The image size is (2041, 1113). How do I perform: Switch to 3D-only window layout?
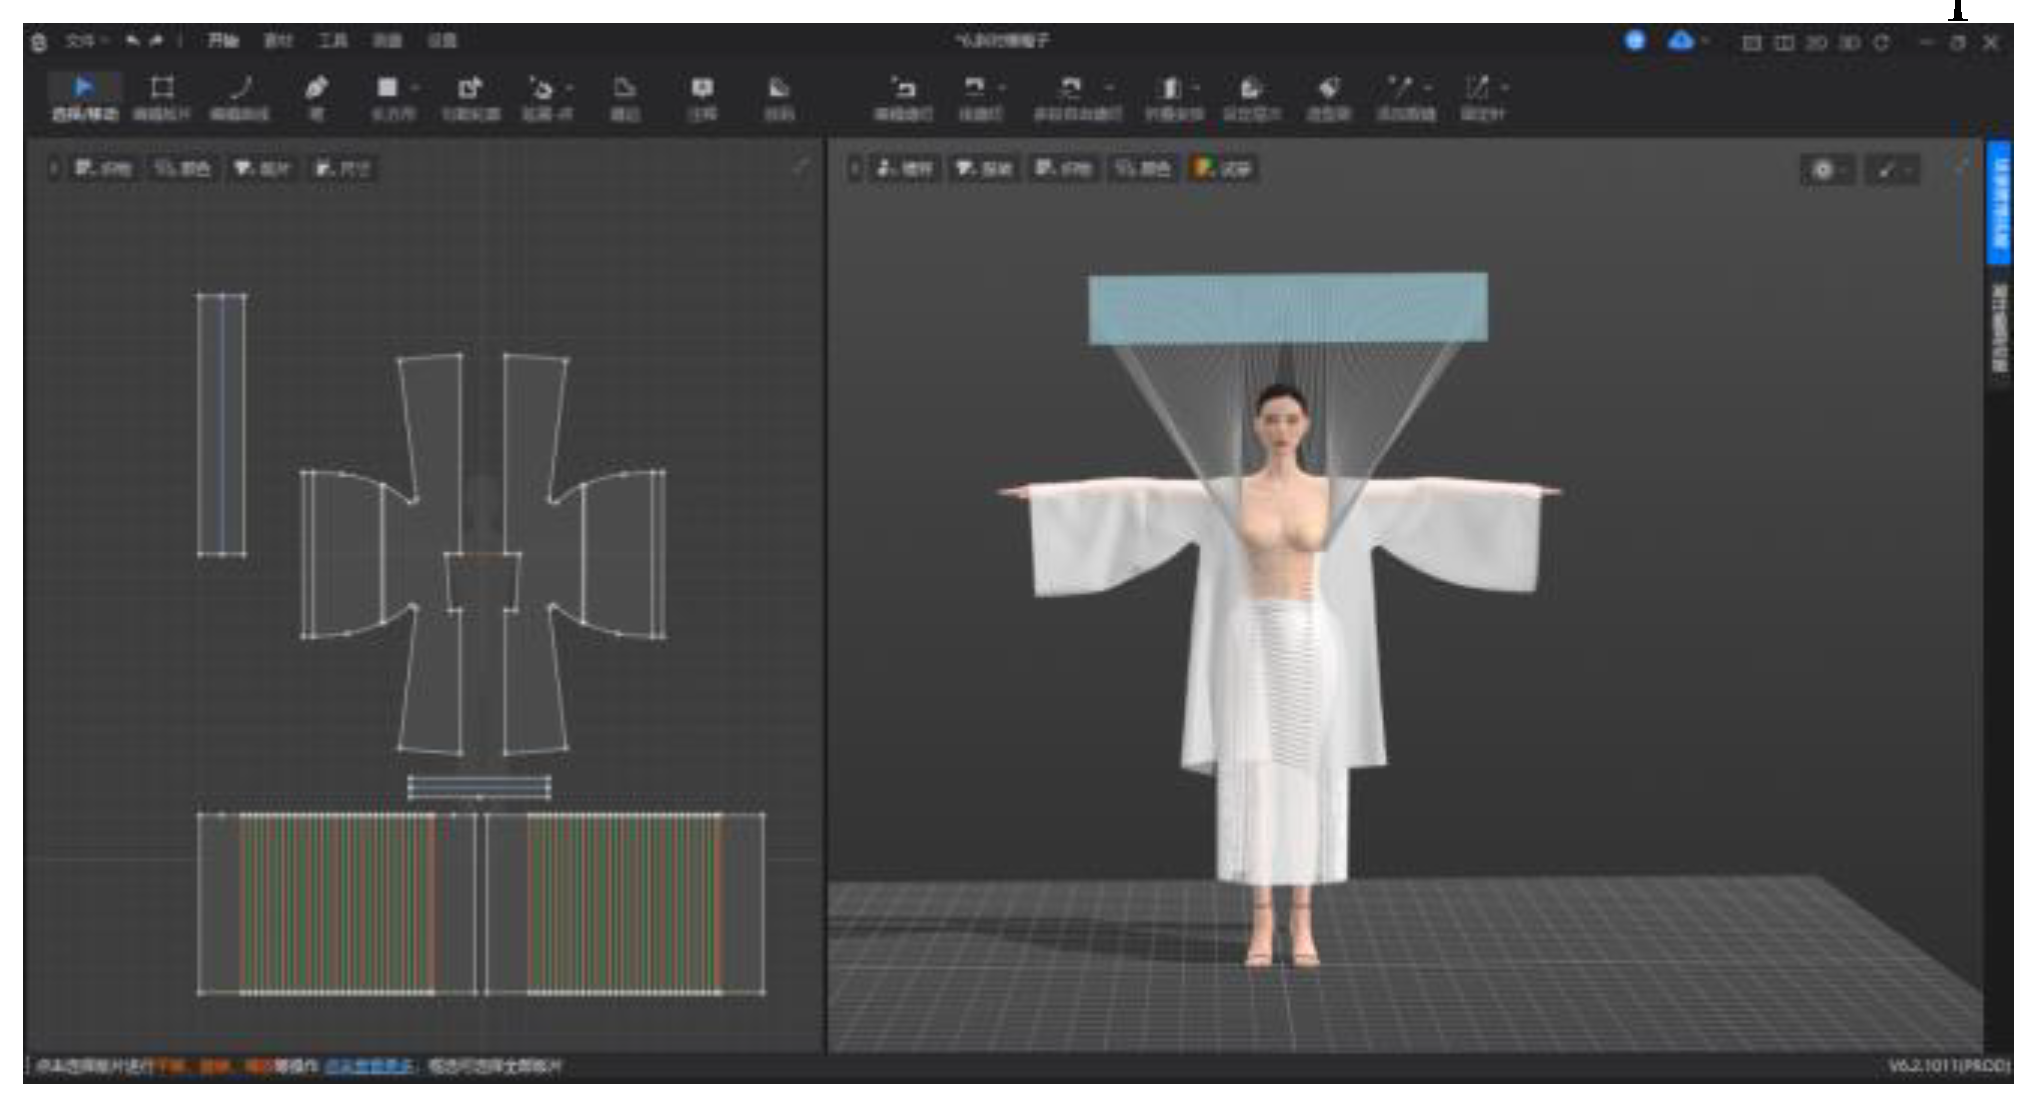coord(1850,43)
